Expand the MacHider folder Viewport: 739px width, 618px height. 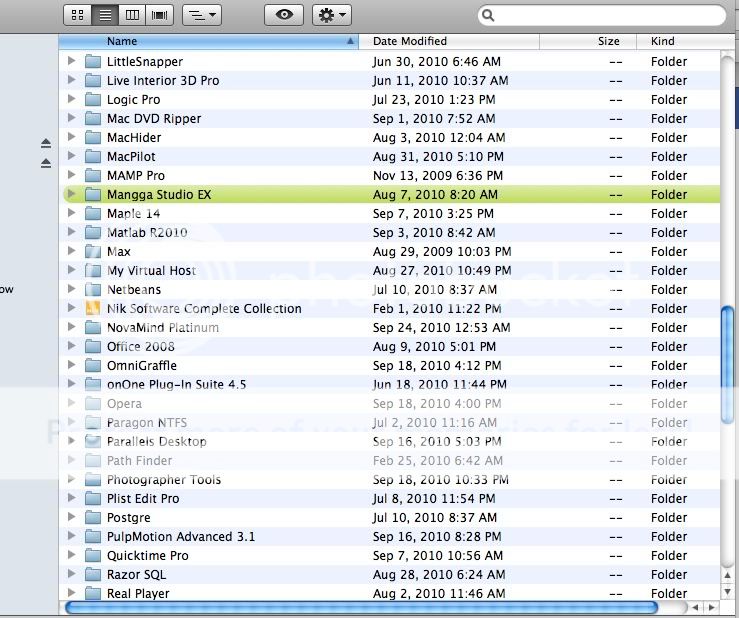tap(72, 137)
